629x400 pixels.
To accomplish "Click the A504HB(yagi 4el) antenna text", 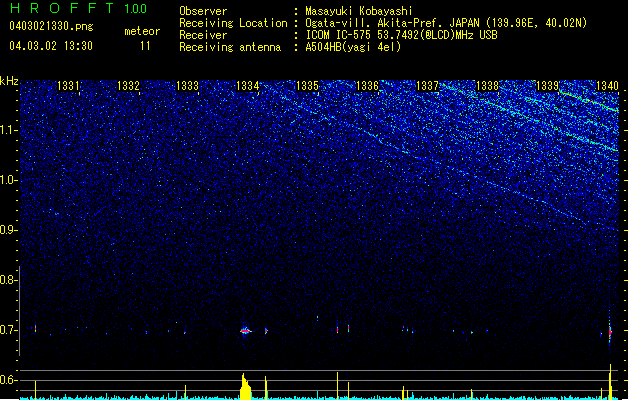I will click(353, 47).
